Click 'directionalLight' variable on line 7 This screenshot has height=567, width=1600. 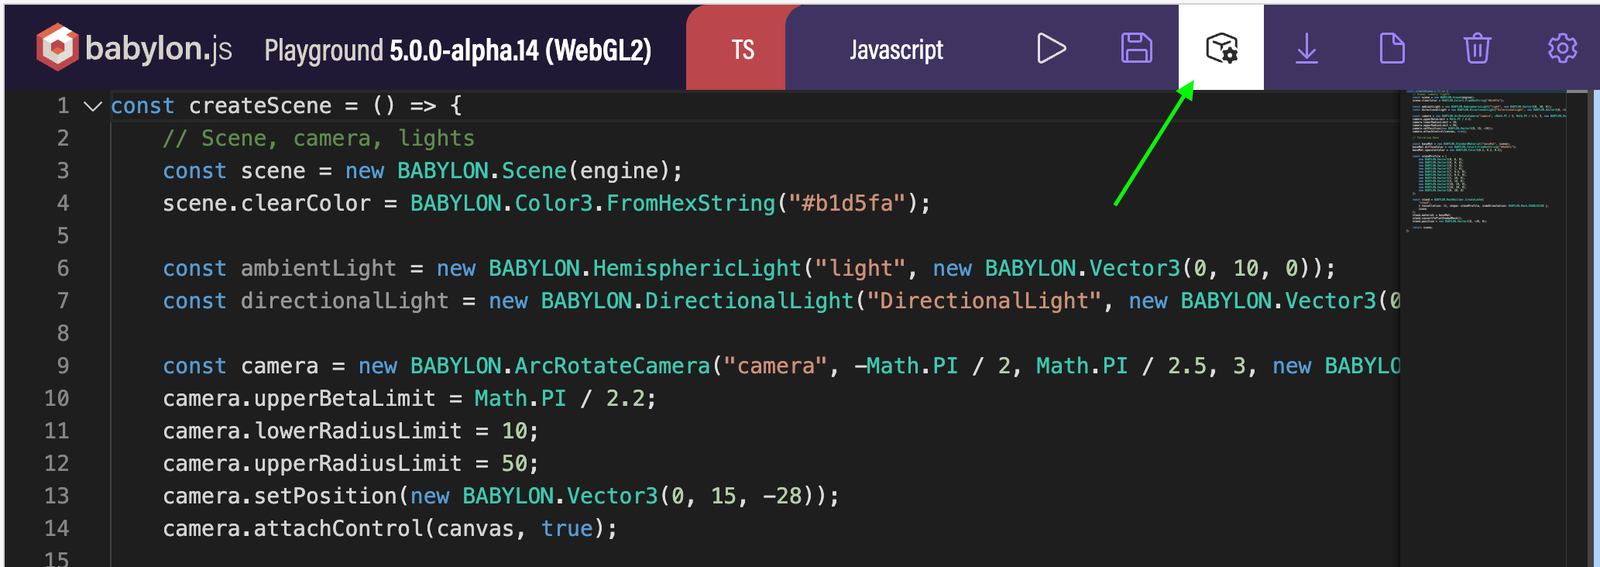tap(345, 301)
